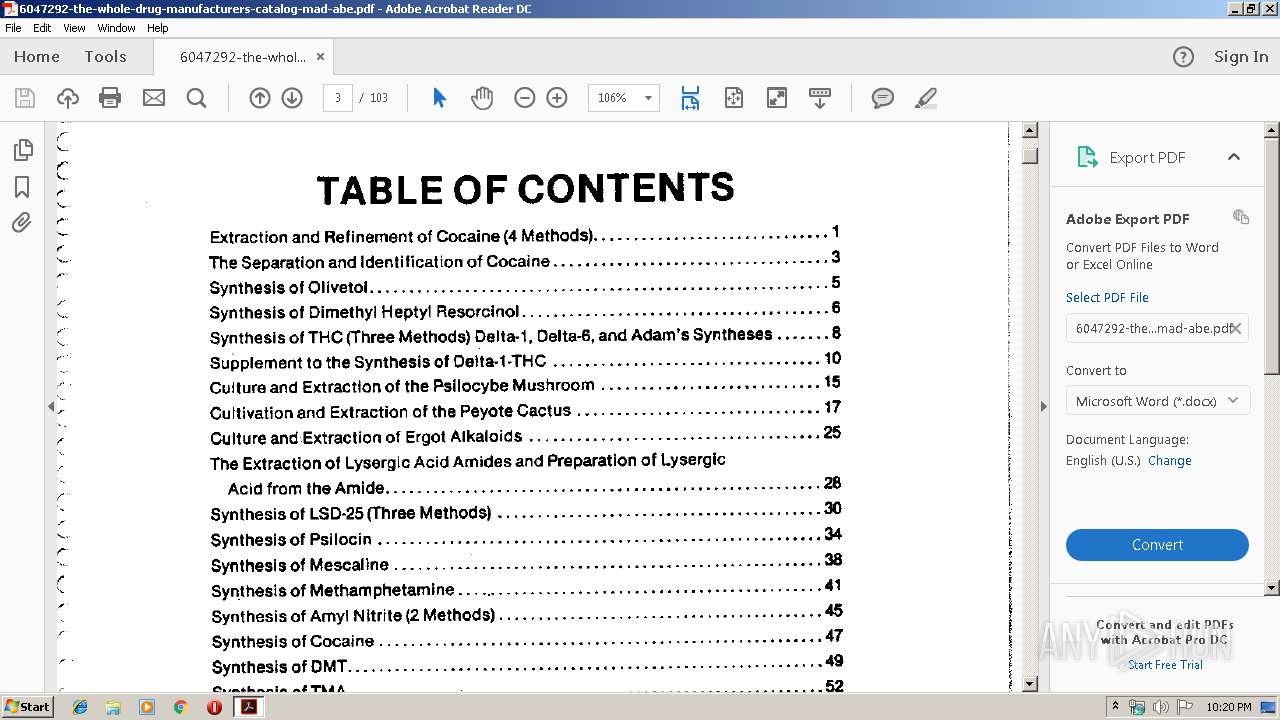1280x720 pixels.
Task: Open File Explorer folder in taskbar
Action: coord(113,707)
